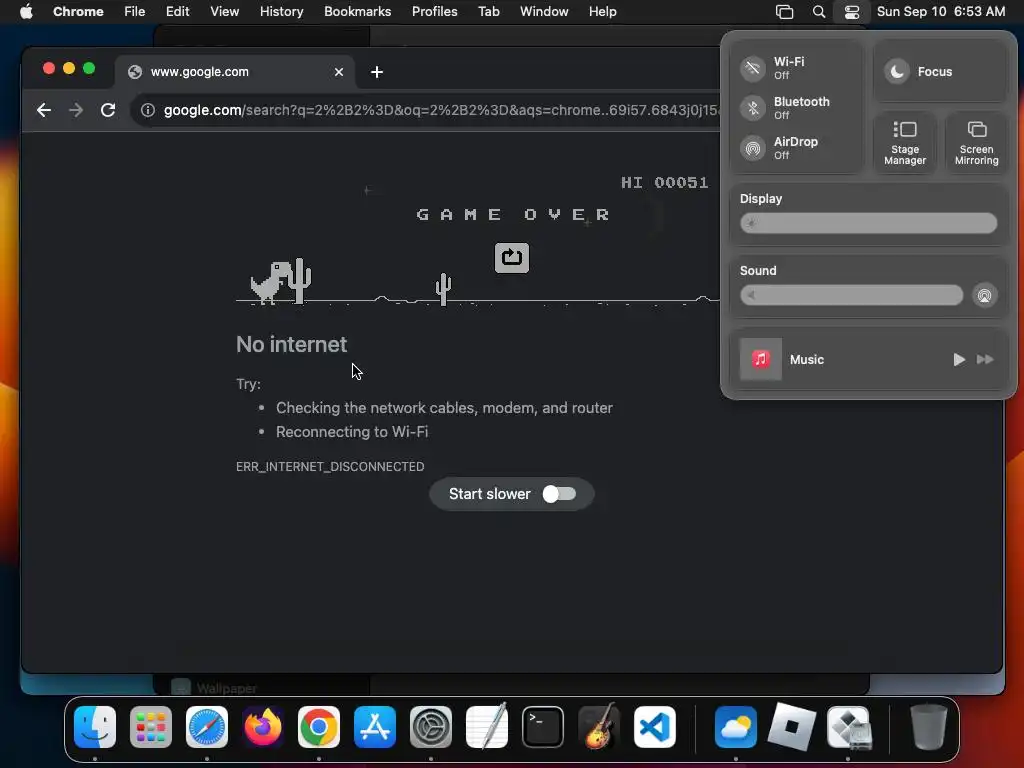Launch Visual Studio Code from the Dock

pos(655,727)
